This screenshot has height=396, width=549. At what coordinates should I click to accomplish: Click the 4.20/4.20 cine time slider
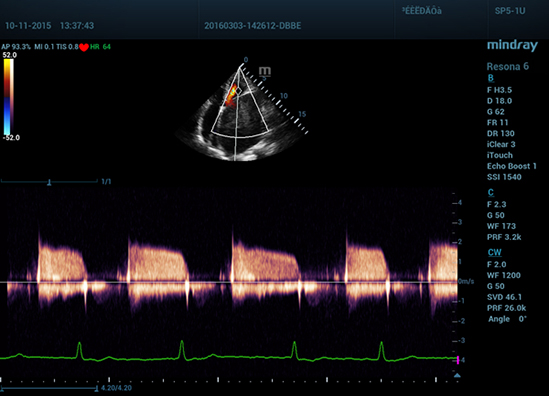tap(49, 388)
